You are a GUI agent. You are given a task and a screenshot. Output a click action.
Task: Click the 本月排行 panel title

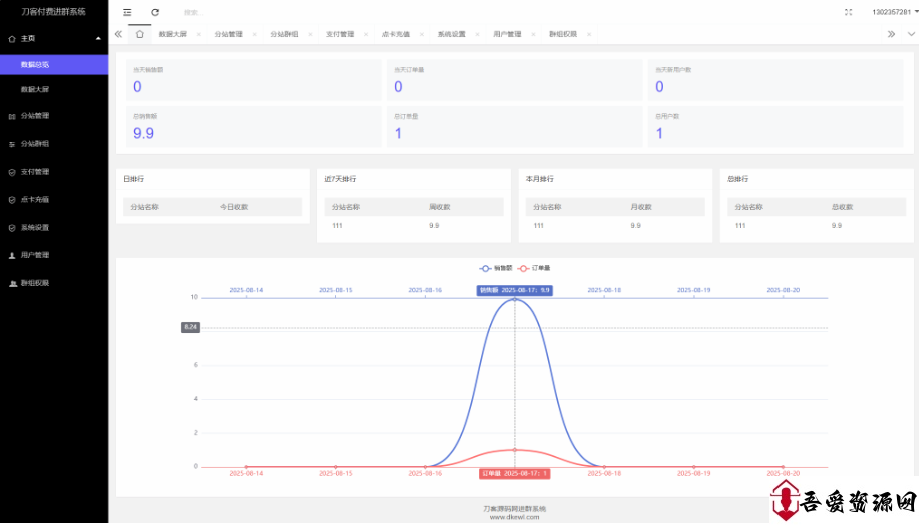[539, 179]
